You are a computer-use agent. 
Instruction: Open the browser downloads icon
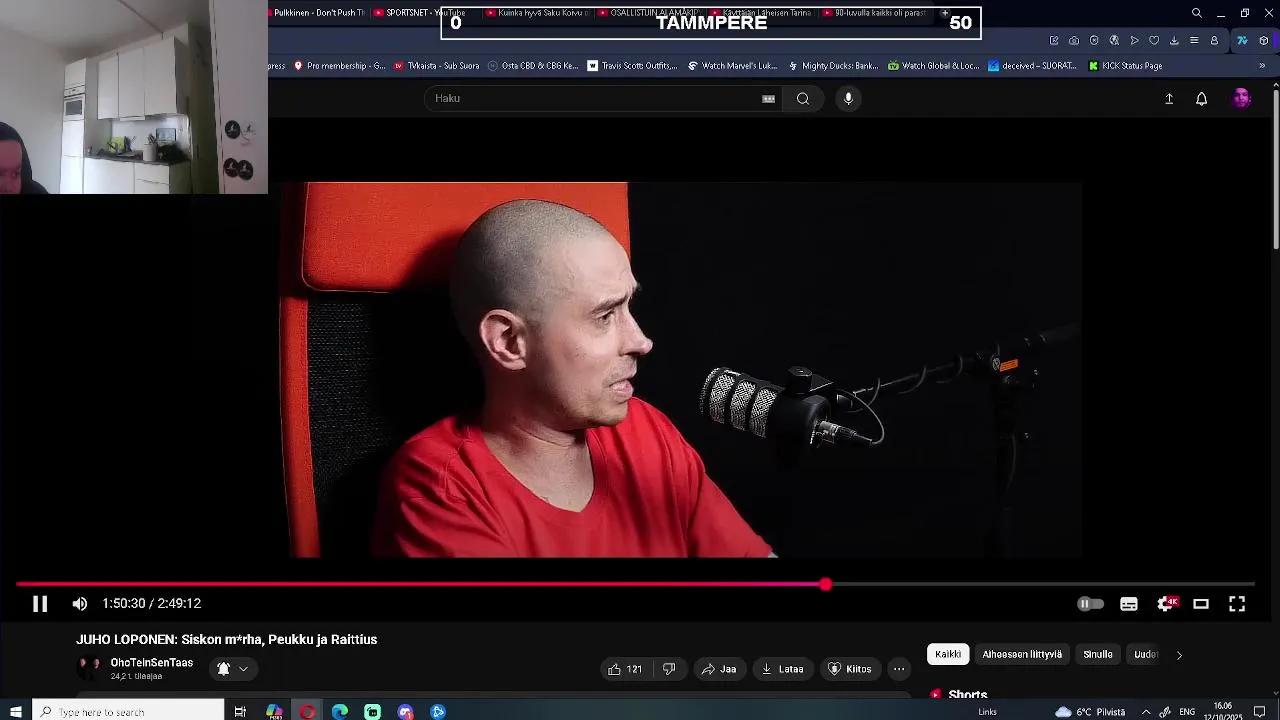point(1174,41)
